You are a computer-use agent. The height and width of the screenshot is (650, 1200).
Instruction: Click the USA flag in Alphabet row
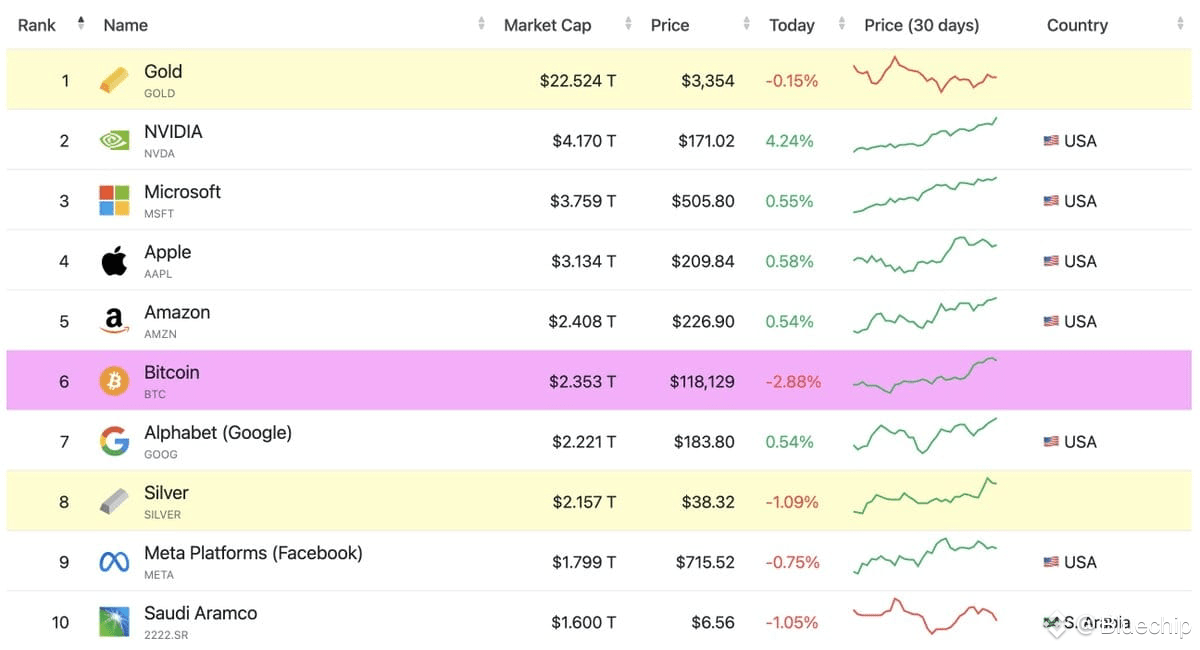[1051, 441]
